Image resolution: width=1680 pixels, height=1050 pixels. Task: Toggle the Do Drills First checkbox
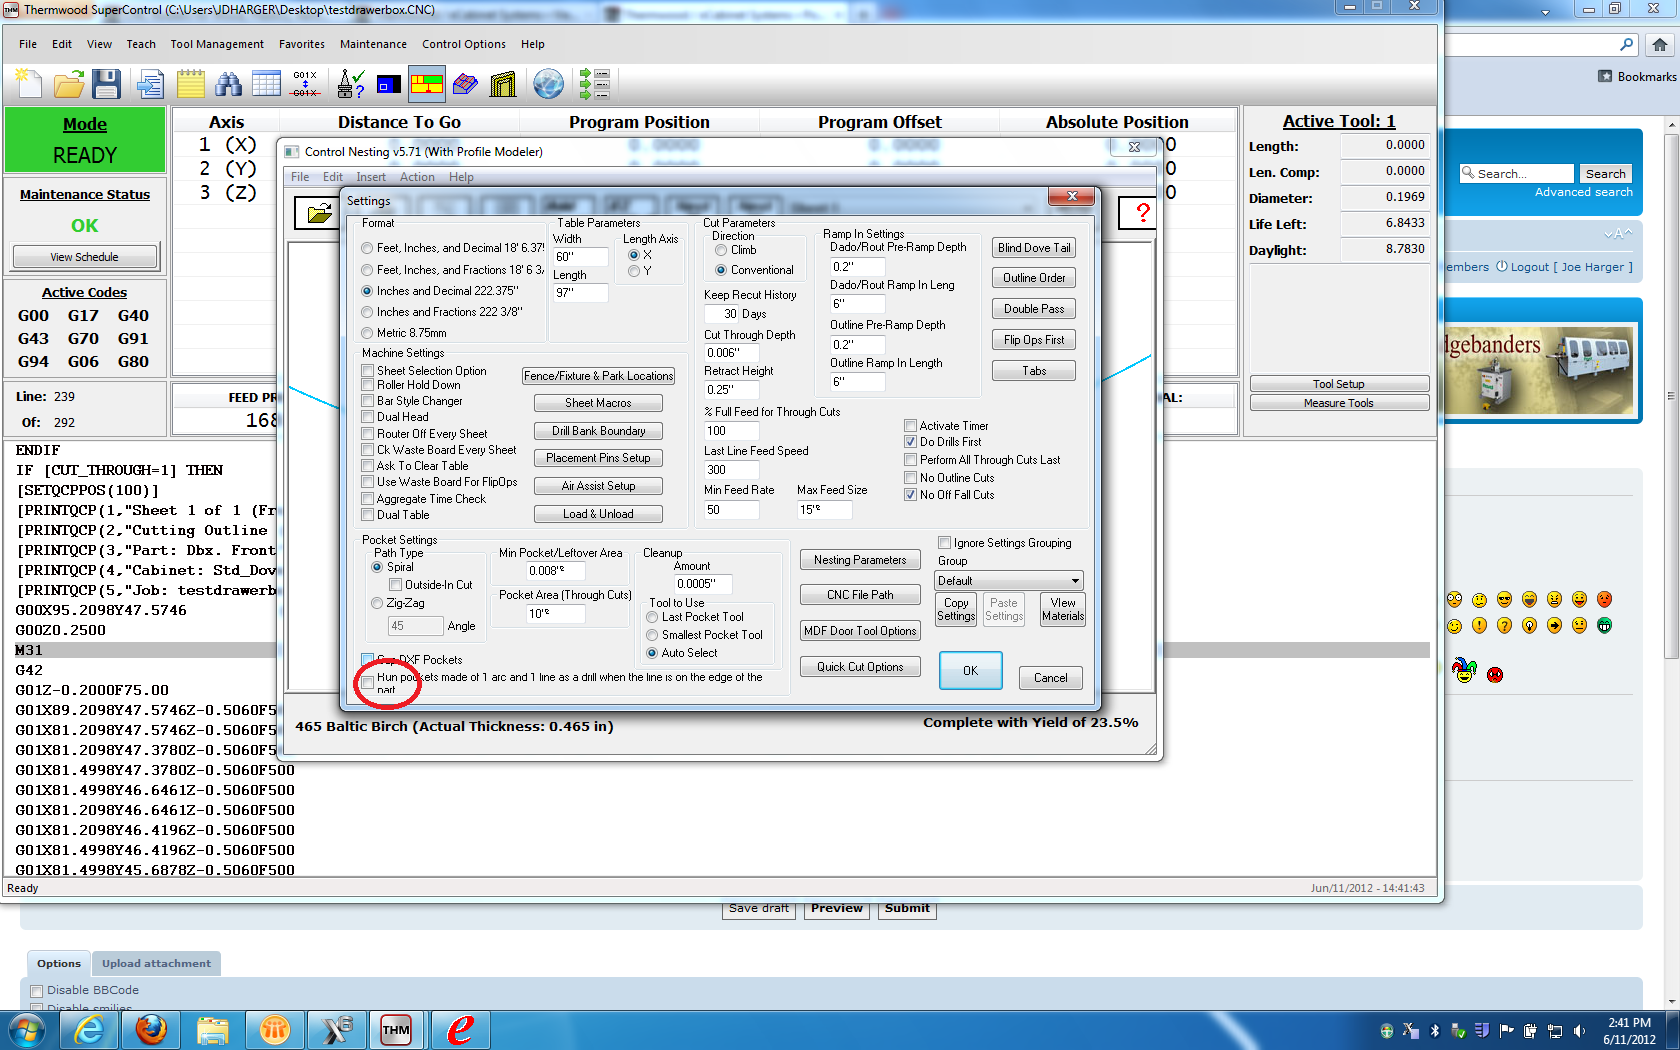[x=911, y=442]
